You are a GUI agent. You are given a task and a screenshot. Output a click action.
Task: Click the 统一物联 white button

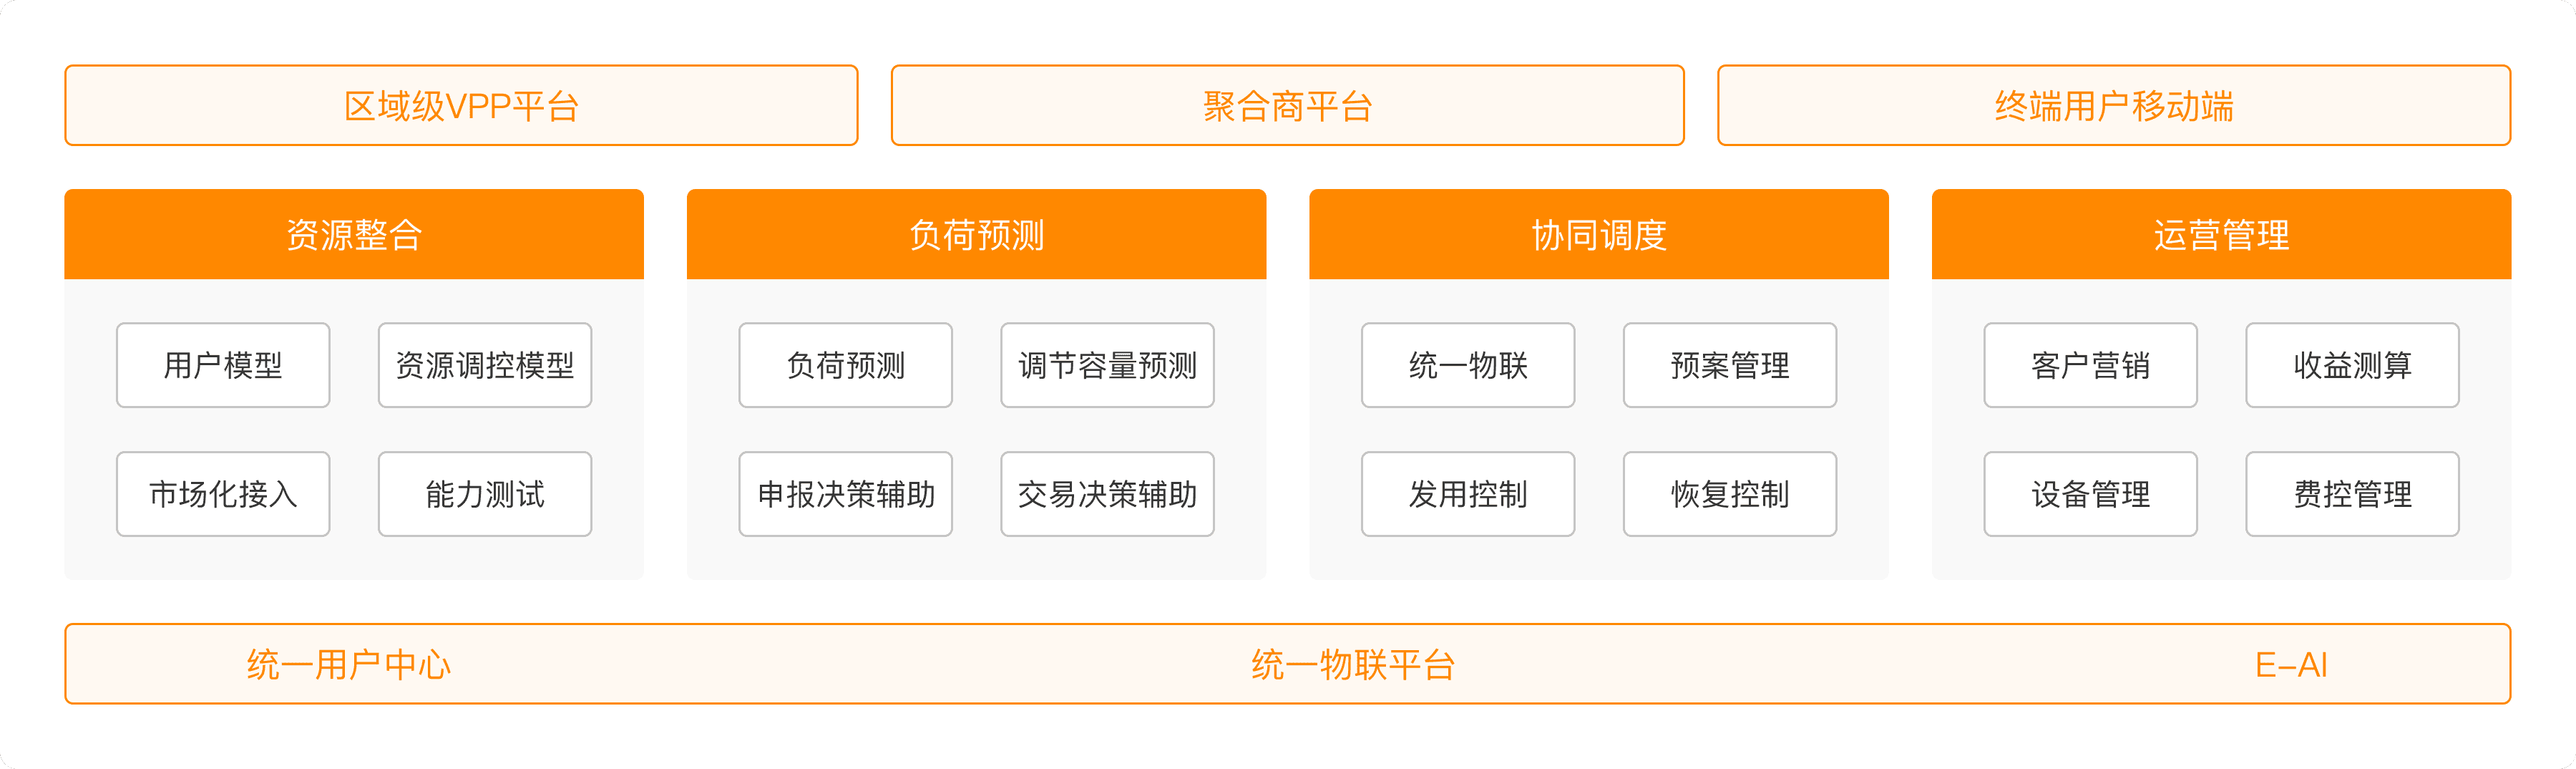pos(1468,365)
